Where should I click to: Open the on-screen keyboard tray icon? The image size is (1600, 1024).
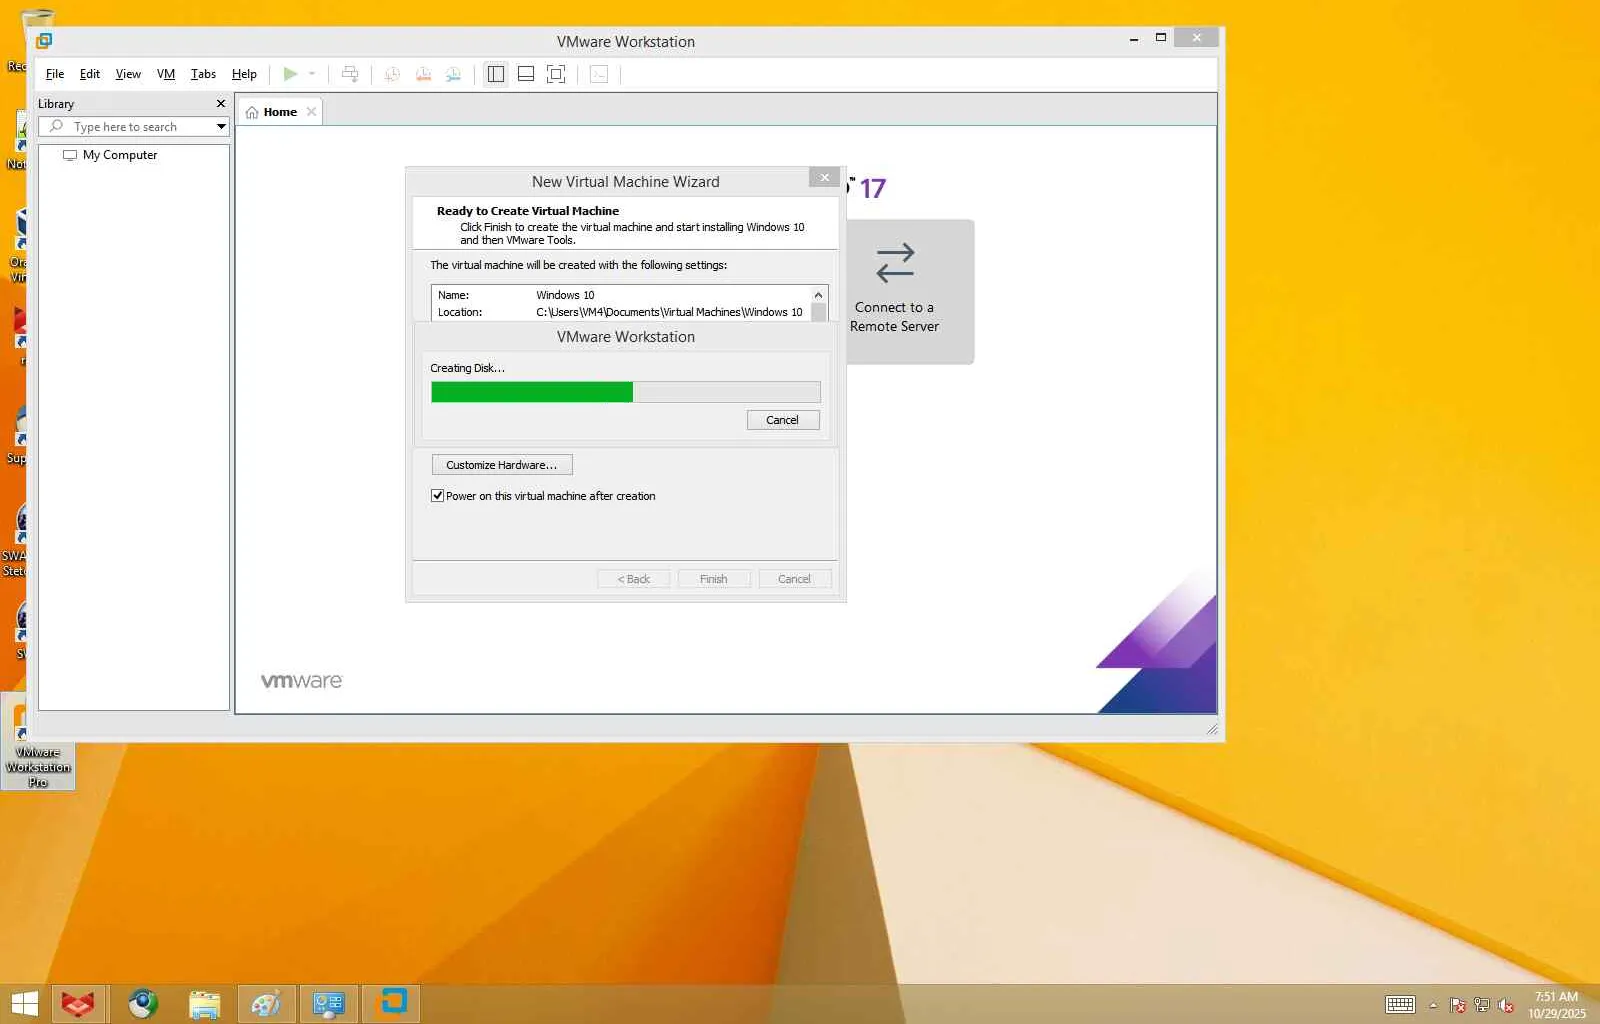[x=1400, y=1005]
